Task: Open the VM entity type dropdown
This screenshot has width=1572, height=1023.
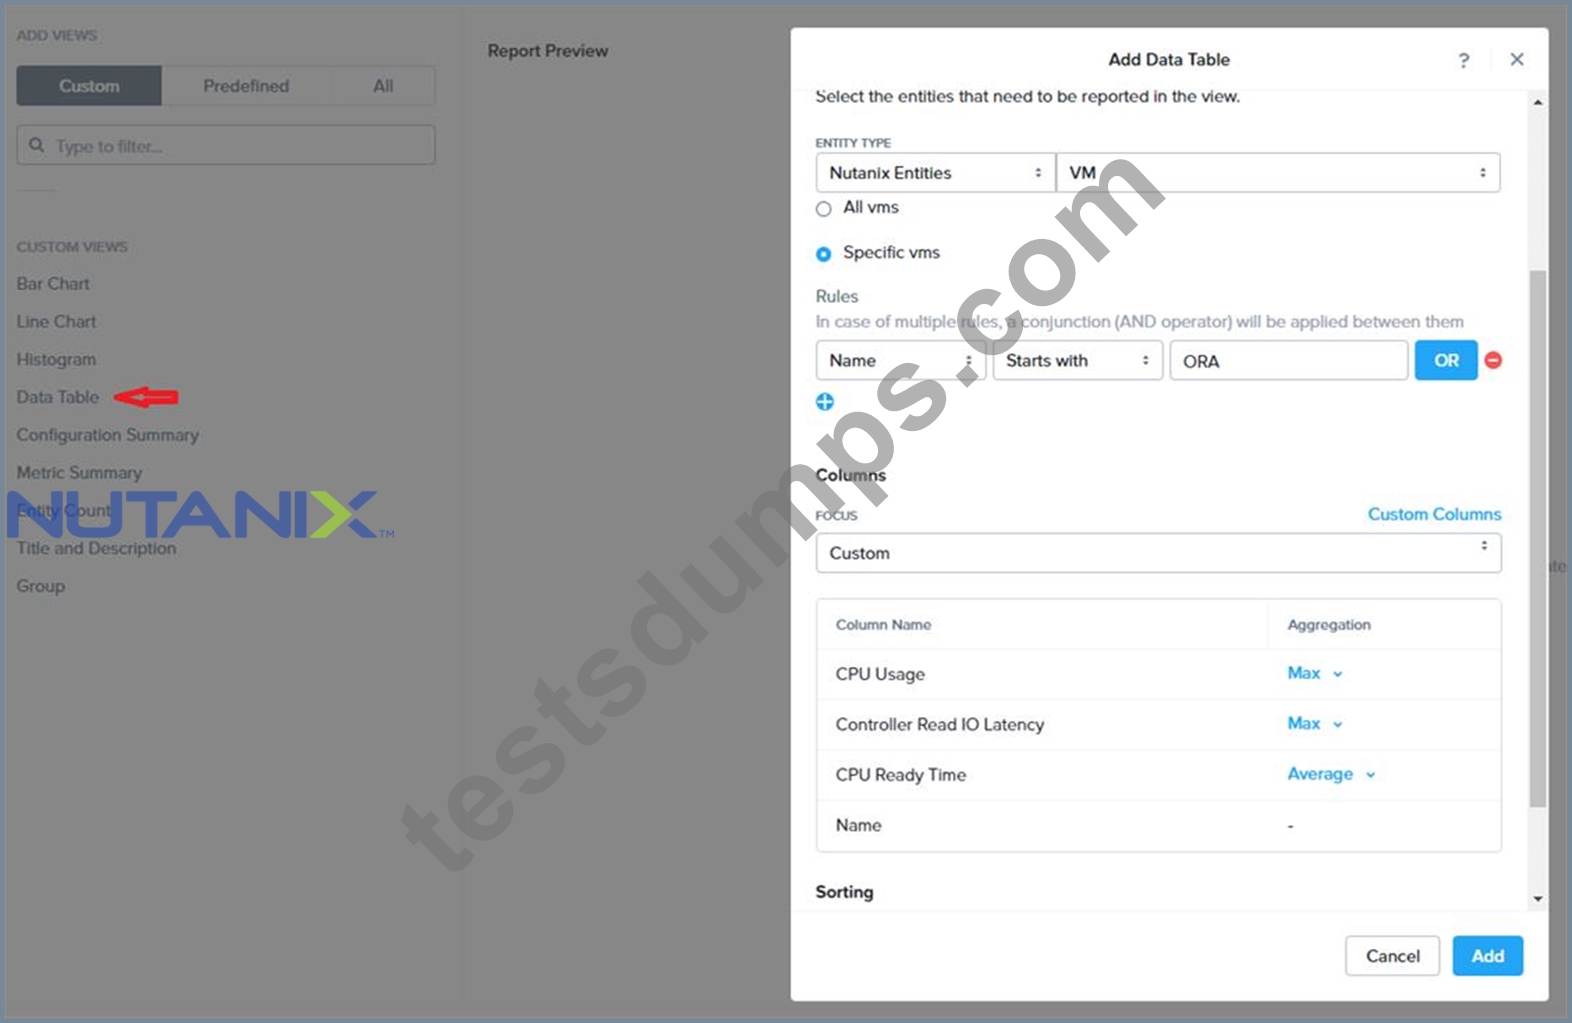Action: point(1278,173)
